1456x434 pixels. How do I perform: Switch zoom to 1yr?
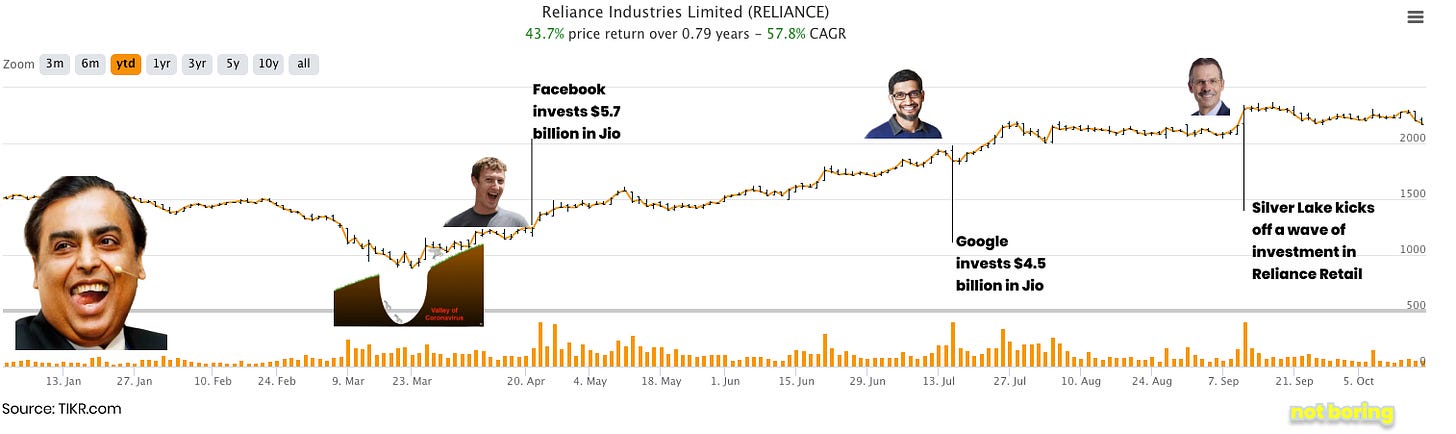[x=161, y=64]
